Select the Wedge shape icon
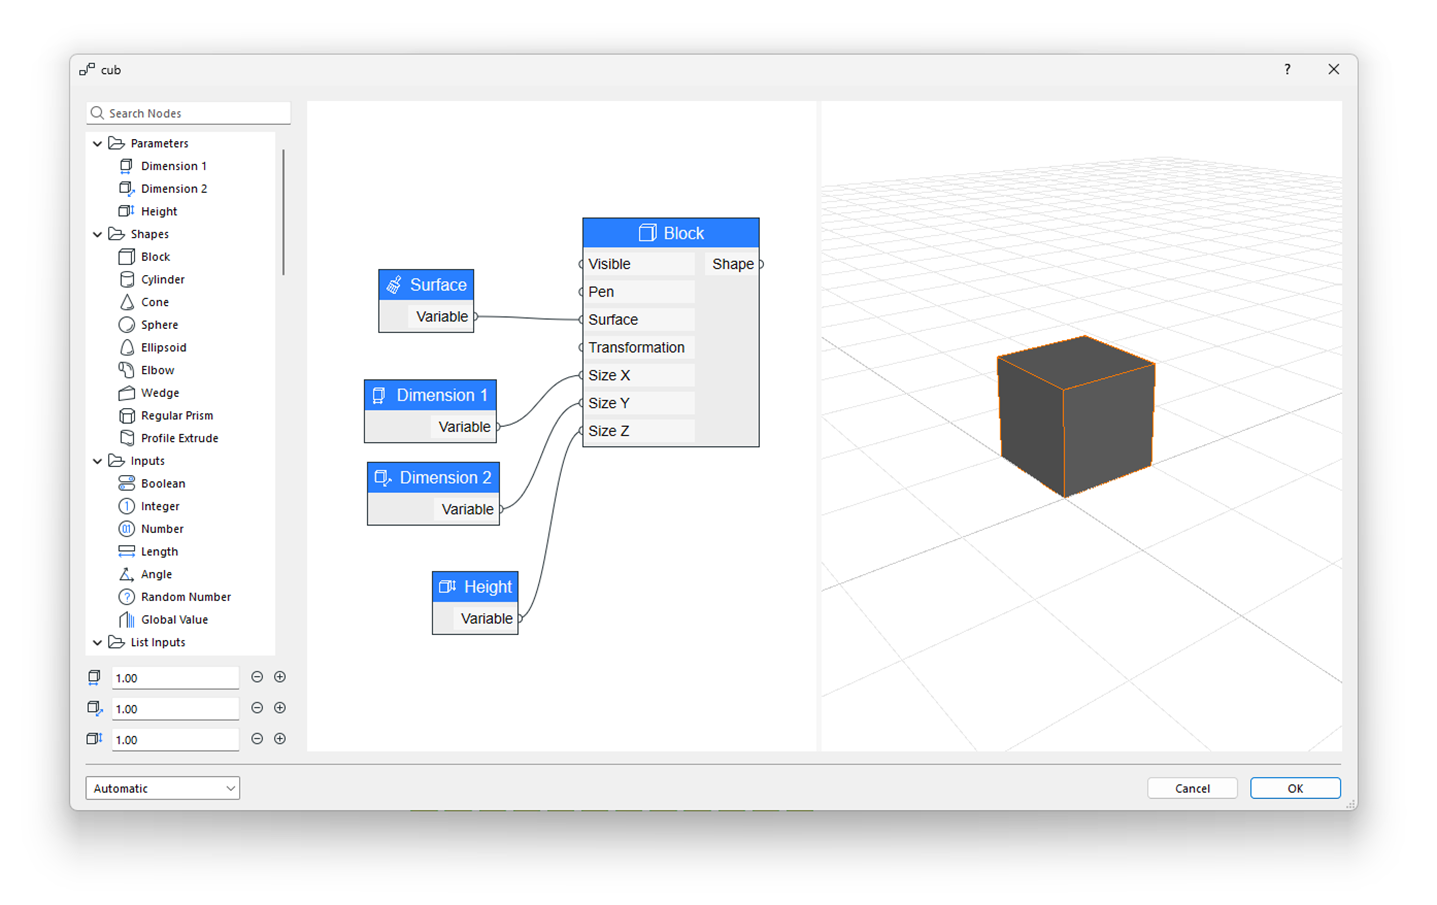 (126, 393)
